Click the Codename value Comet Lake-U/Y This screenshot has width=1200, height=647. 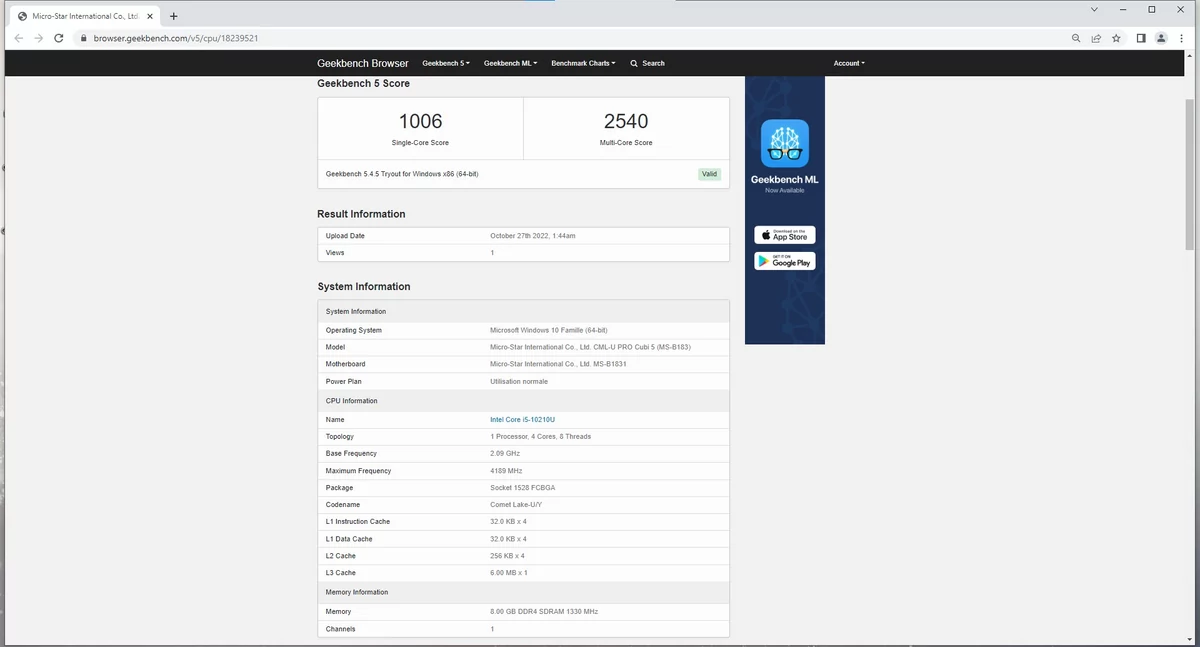518,505
